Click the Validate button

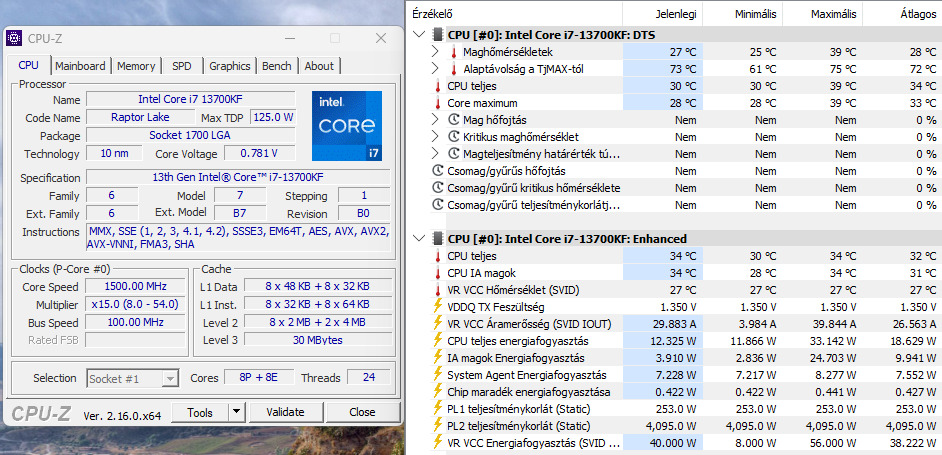click(x=285, y=412)
